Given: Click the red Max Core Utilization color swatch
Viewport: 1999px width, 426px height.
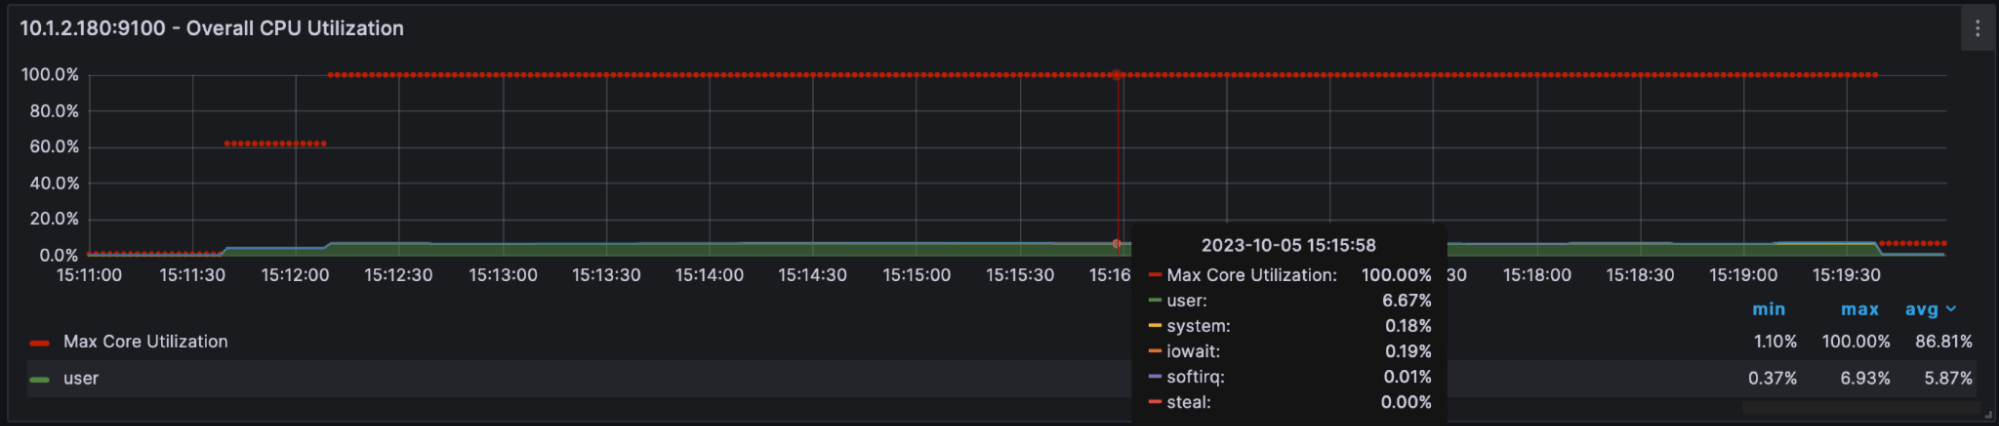Looking at the screenshot, I should pos(40,343).
